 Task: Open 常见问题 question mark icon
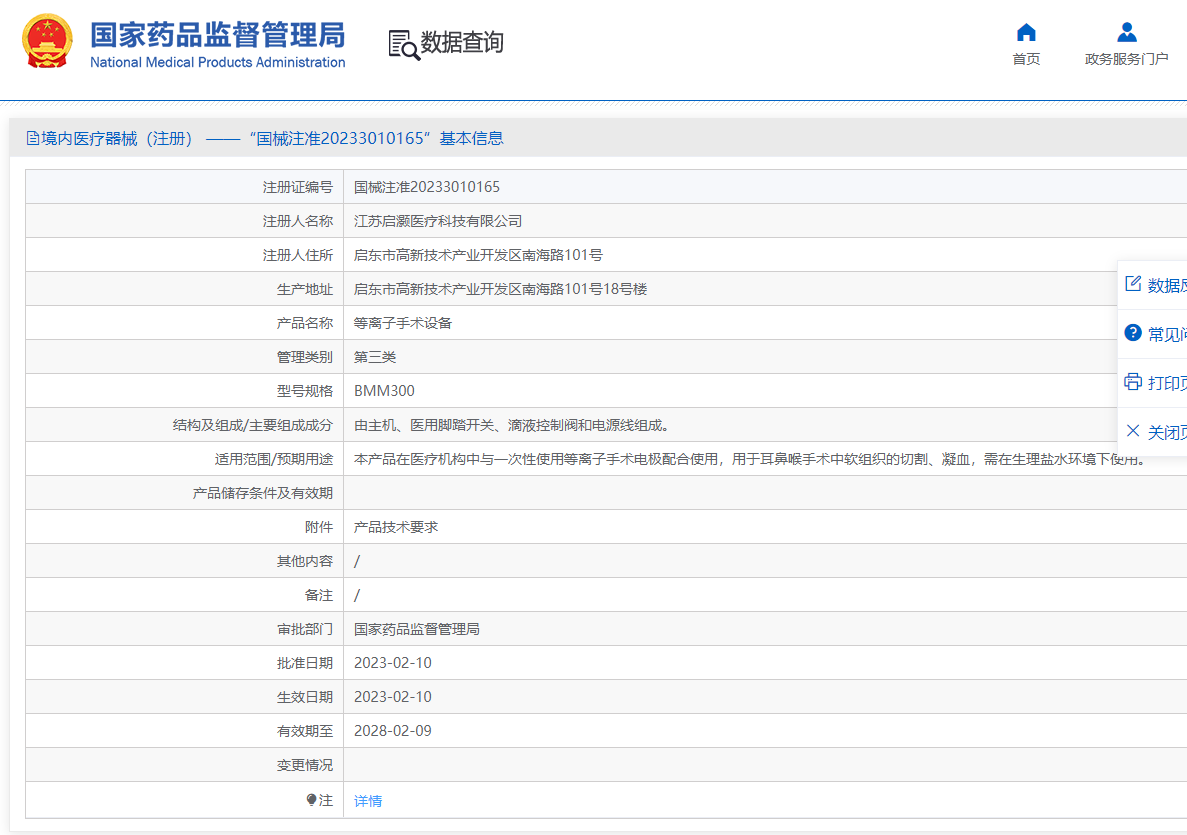[x=1132, y=332]
